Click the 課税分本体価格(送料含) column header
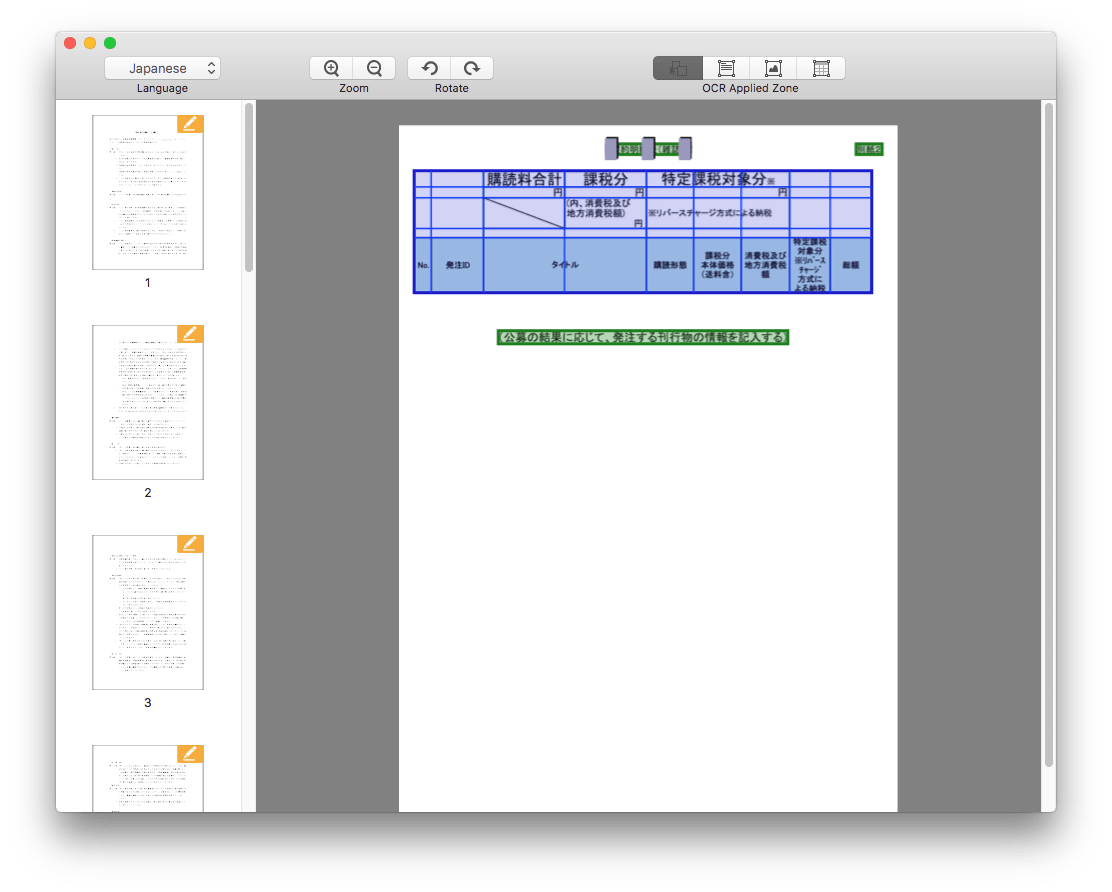Image resolution: width=1112 pixels, height=892 pixels. point(717,264)
